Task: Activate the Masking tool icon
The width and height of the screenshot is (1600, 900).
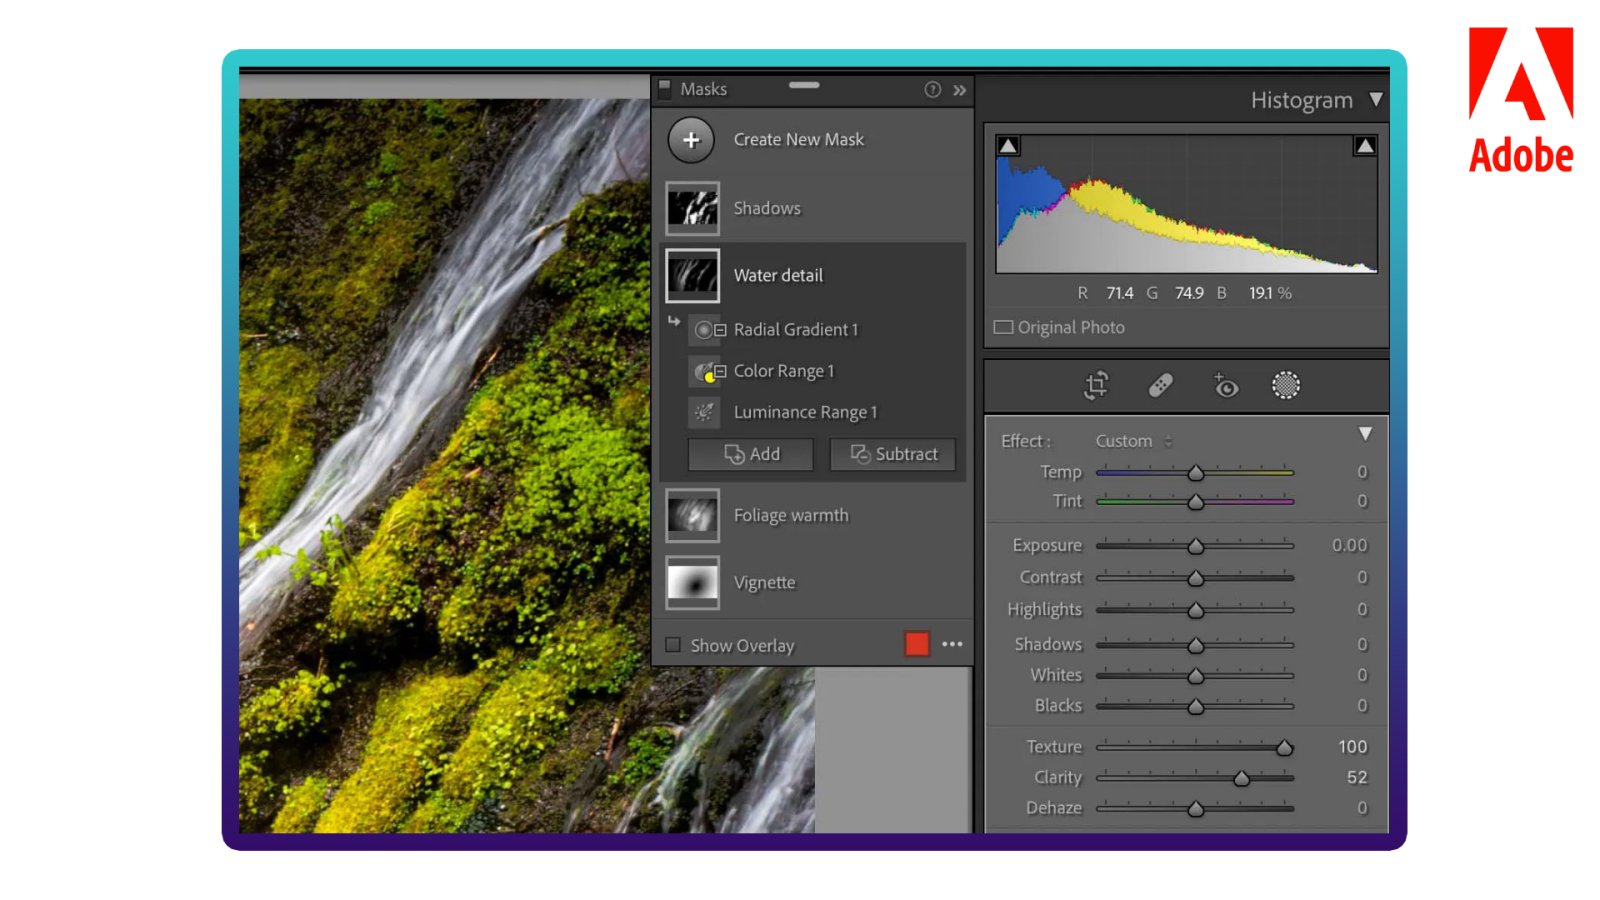Action: pyautogui.click(x=1285, y=385)
